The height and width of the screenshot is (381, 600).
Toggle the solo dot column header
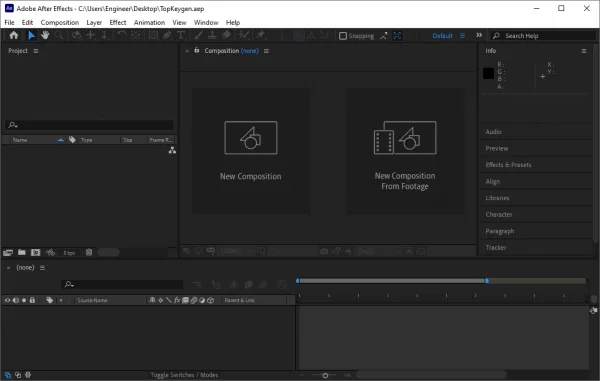[x=24, y=300]
